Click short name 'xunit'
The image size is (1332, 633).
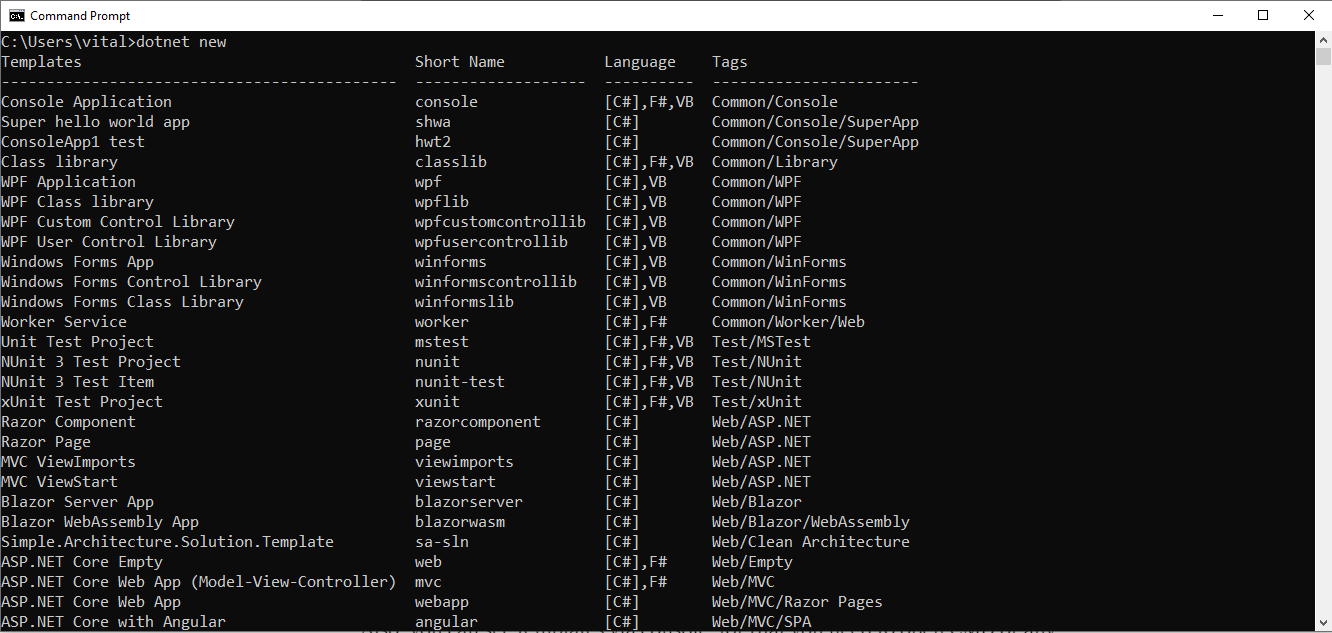pos(437,402)
